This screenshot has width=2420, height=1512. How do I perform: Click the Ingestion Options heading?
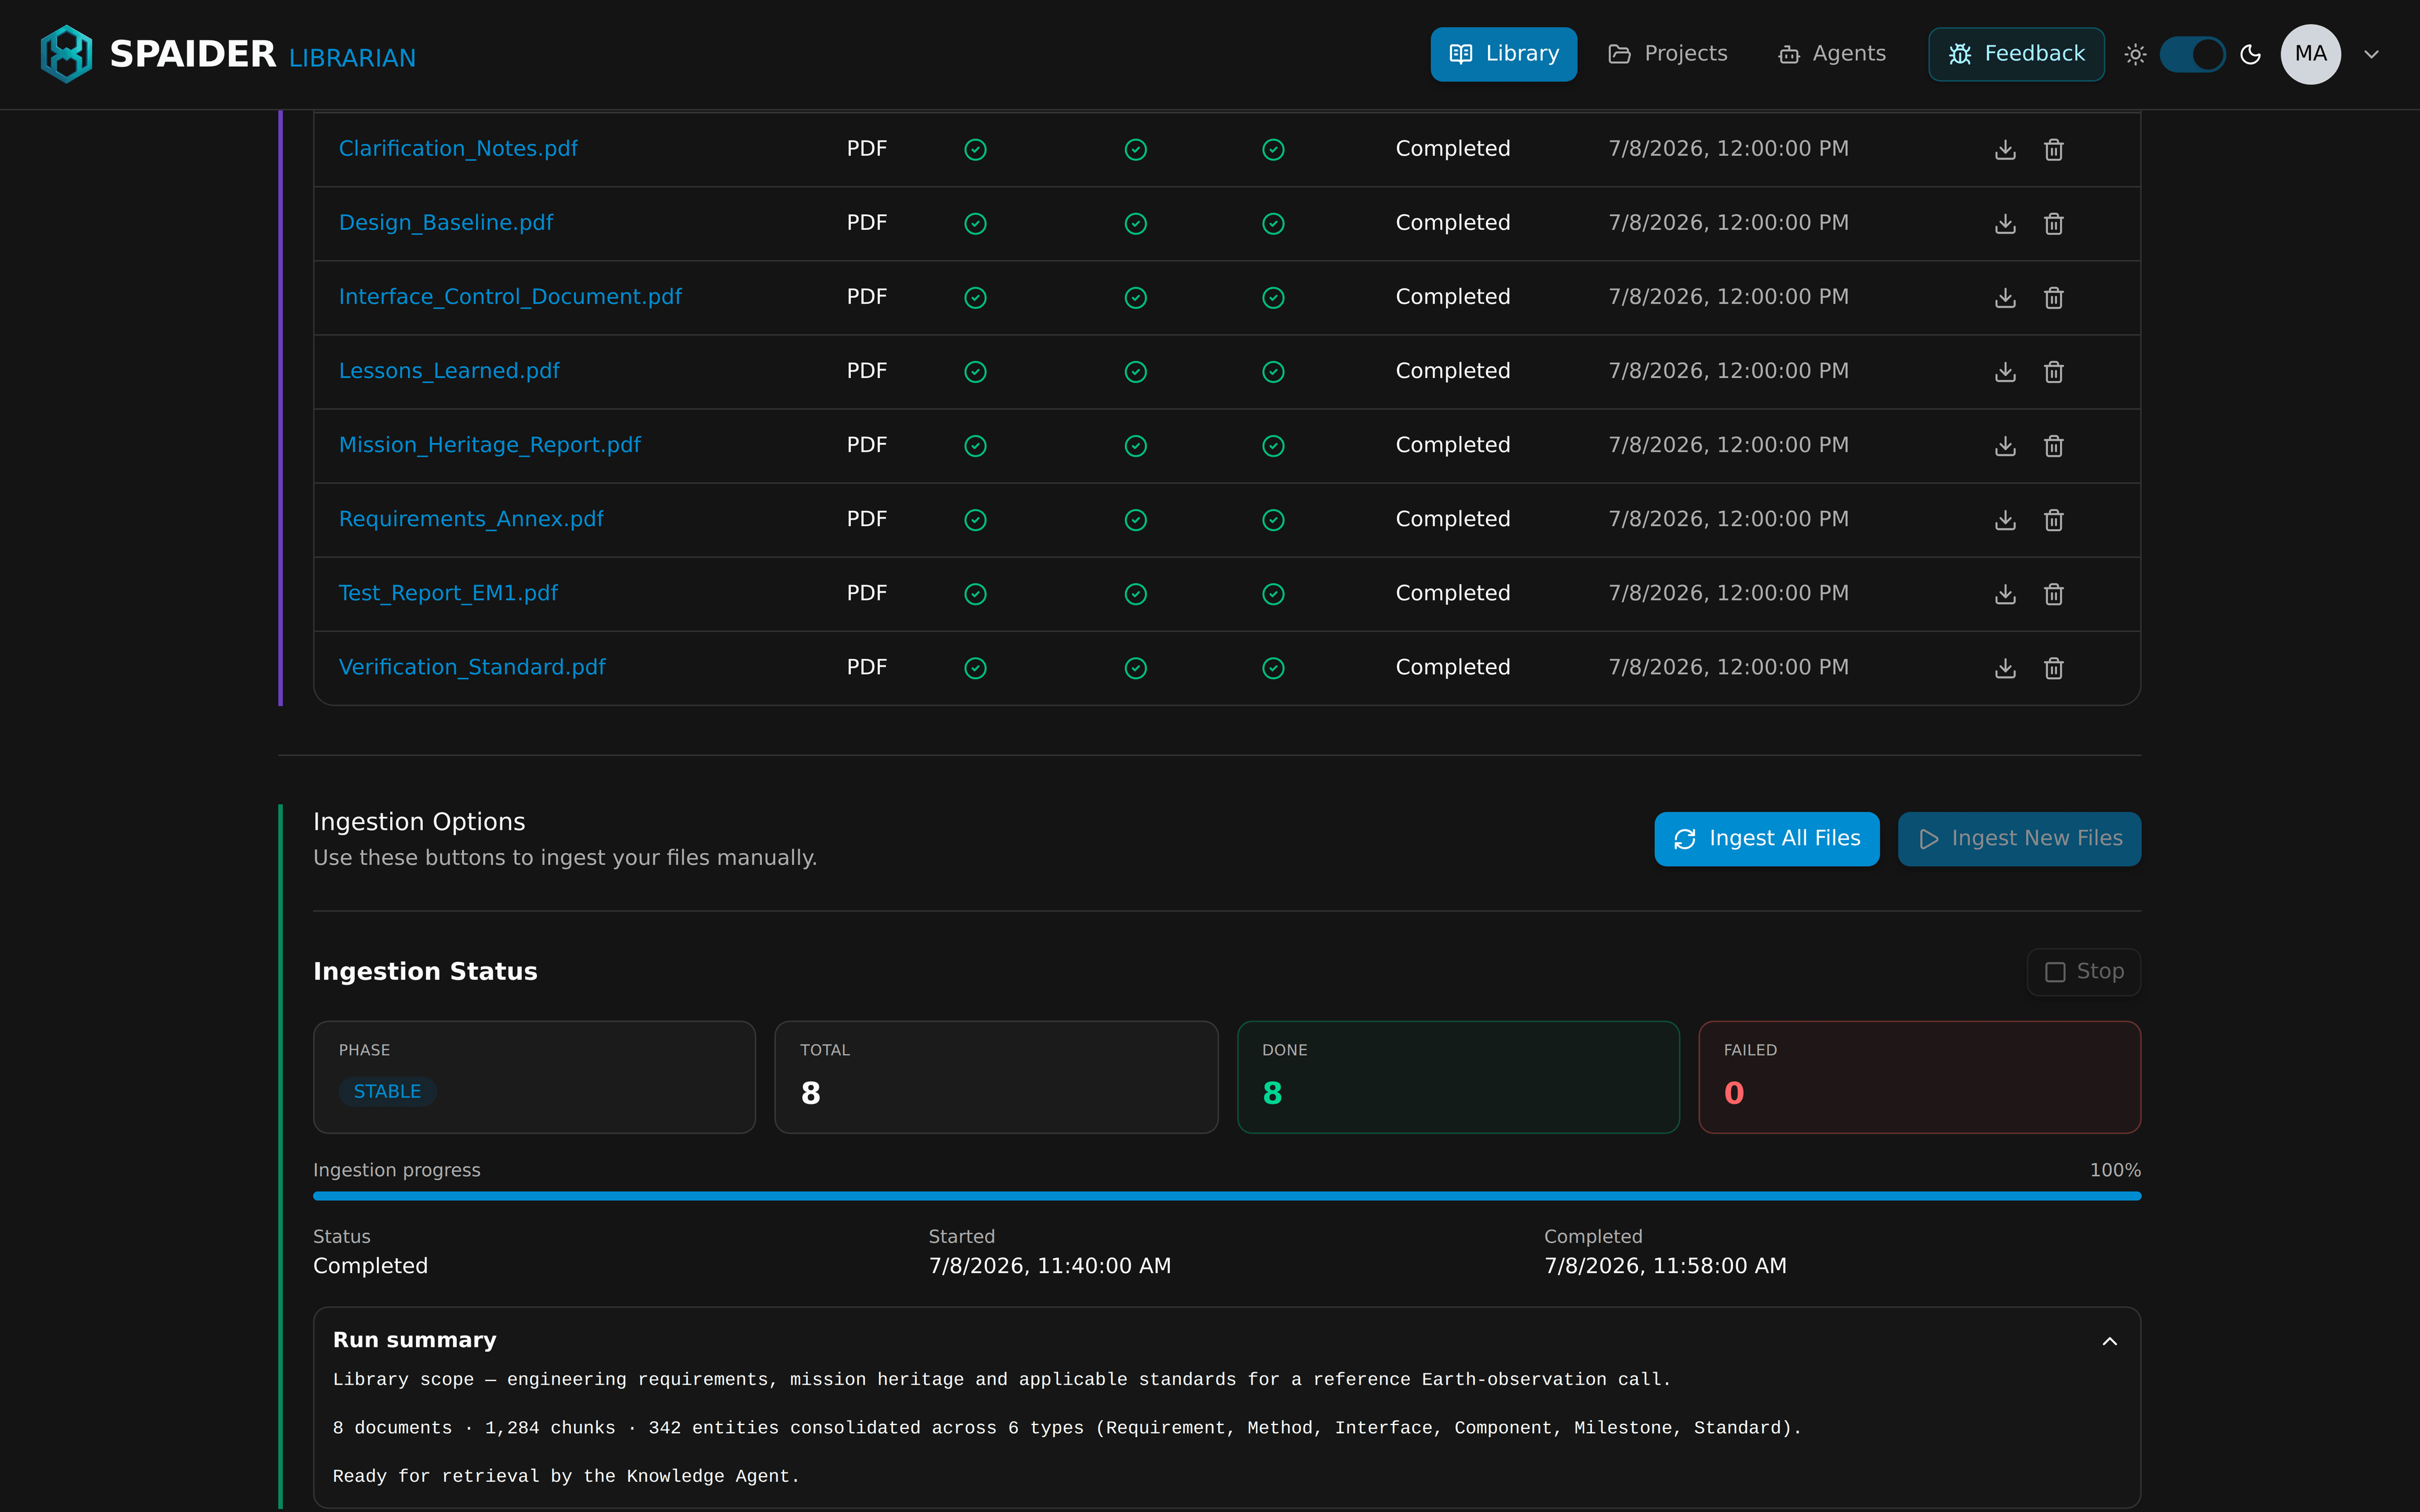click(x=419, y=822)
